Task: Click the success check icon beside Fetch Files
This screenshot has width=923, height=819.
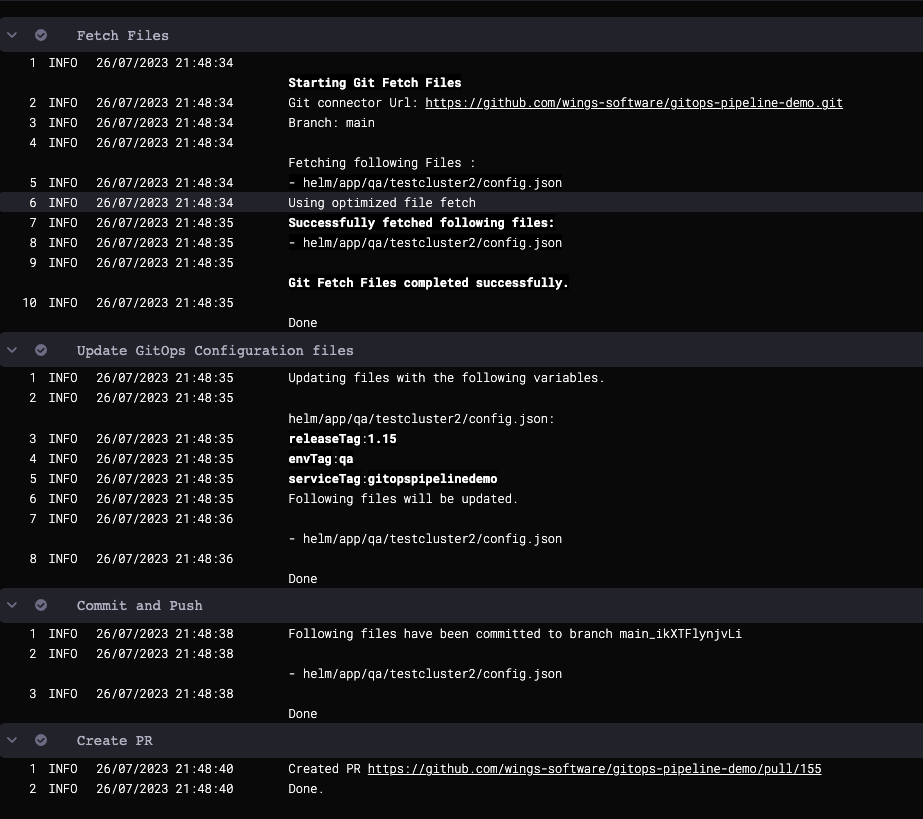Action: (41, 35)
